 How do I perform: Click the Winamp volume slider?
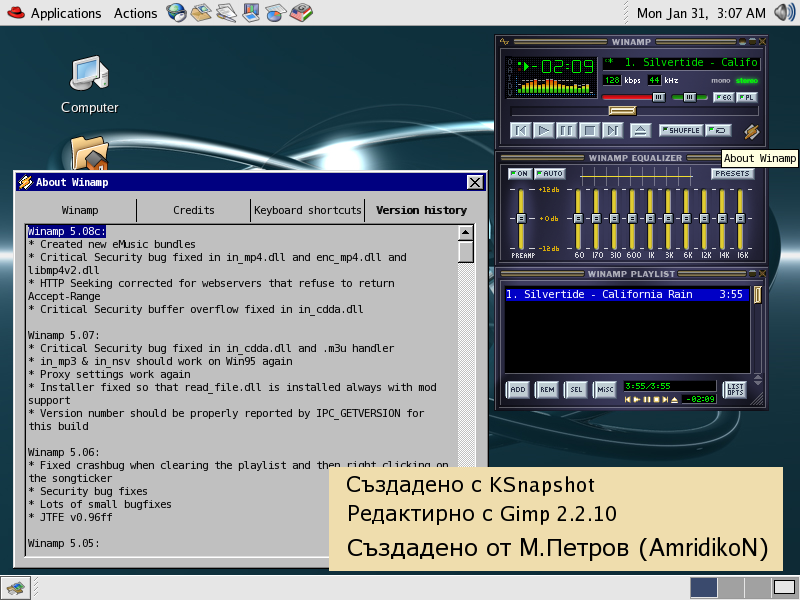pyautogui.click(x=634, y=97)
